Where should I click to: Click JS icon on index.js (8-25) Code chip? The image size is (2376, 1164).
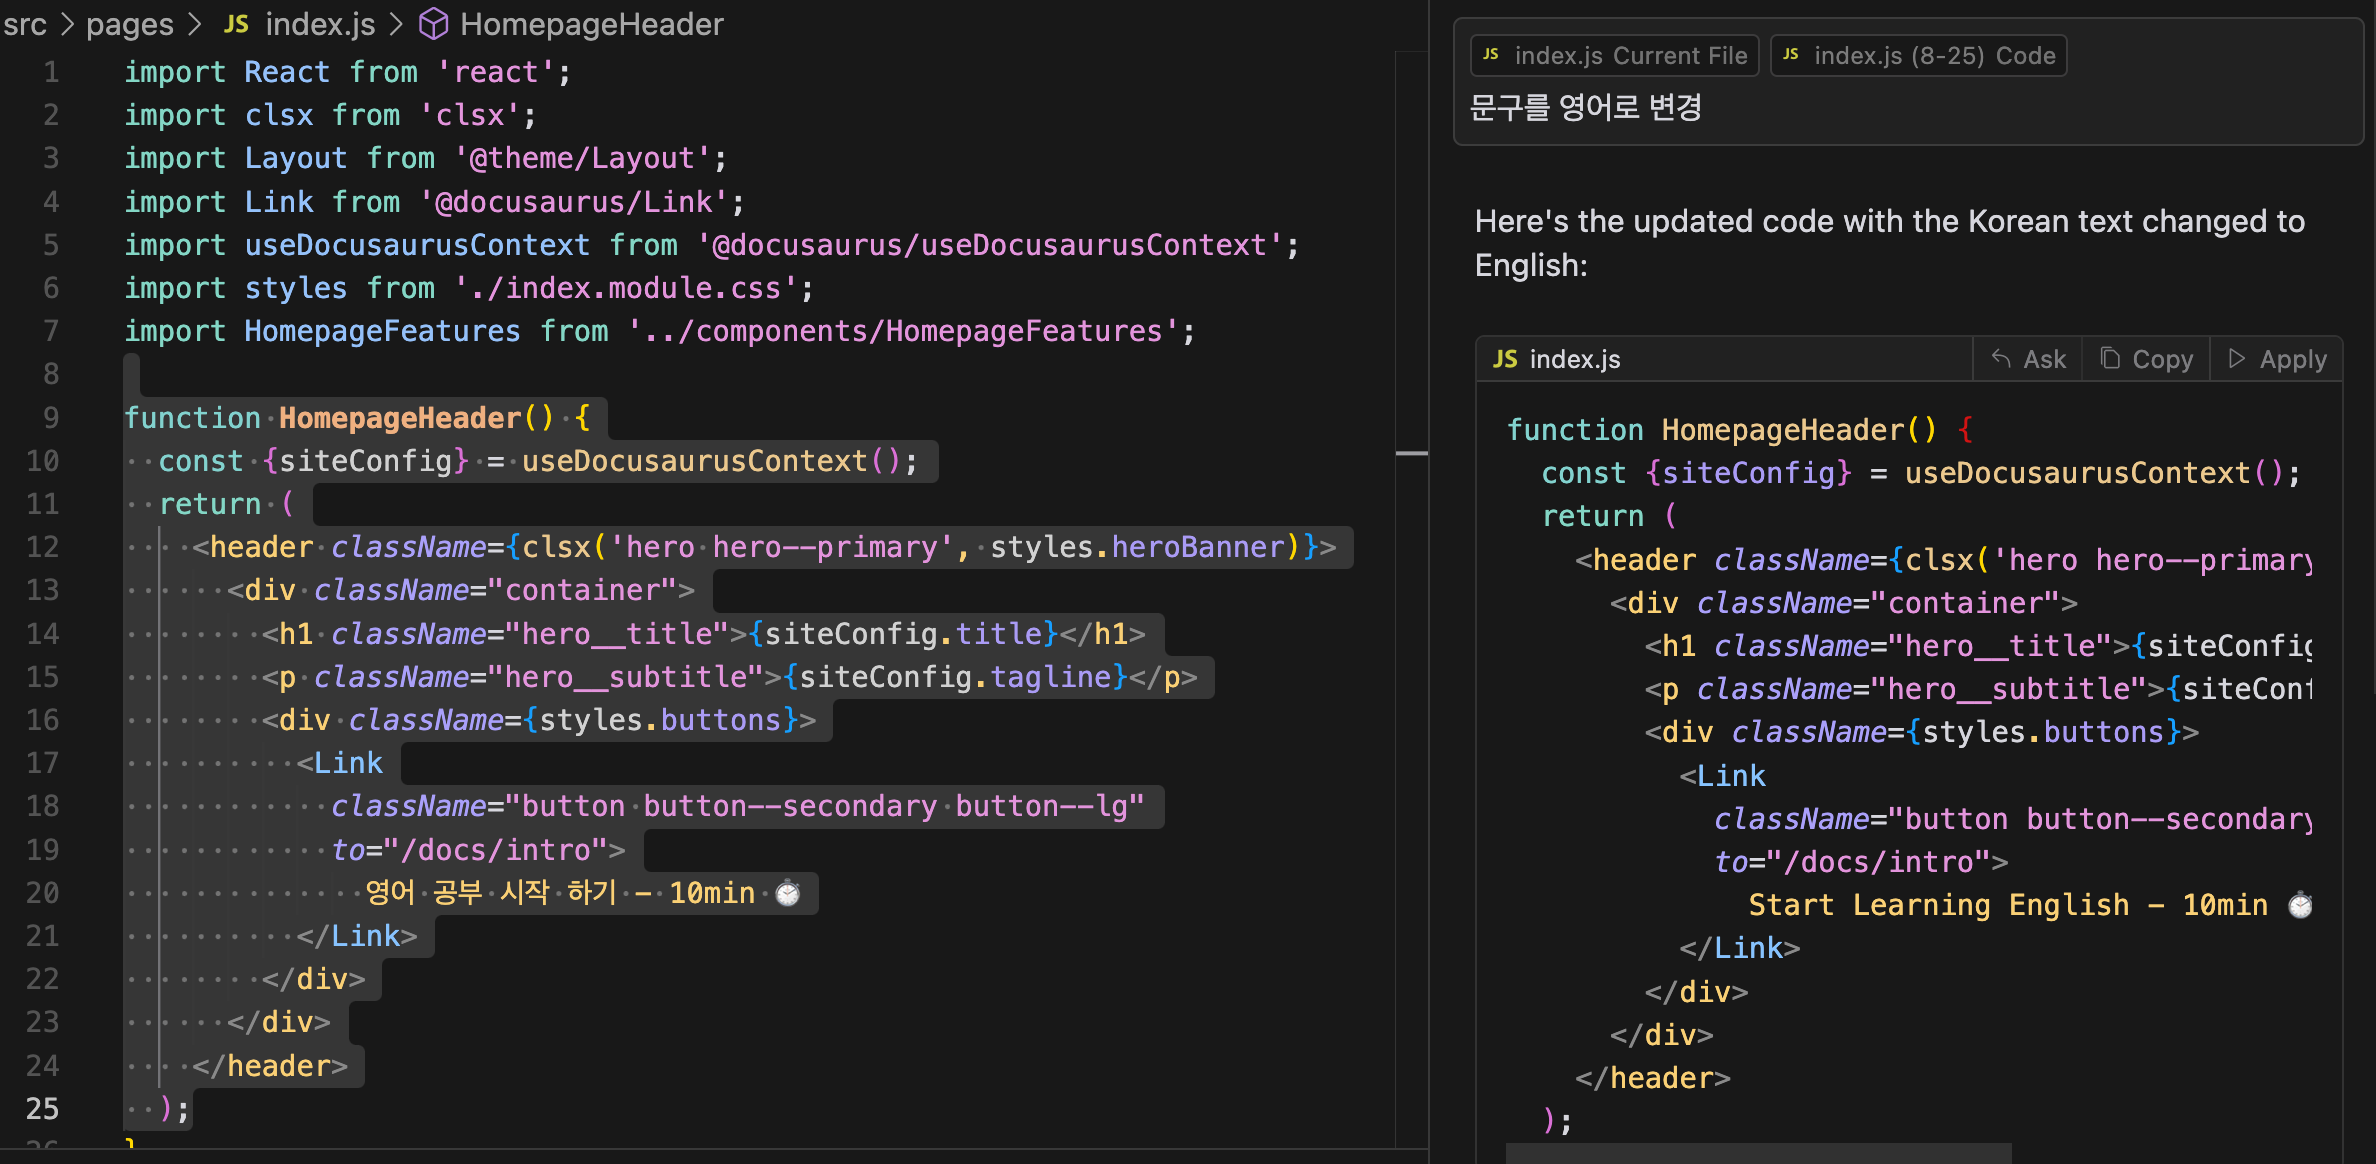(x=1791, y=55)
